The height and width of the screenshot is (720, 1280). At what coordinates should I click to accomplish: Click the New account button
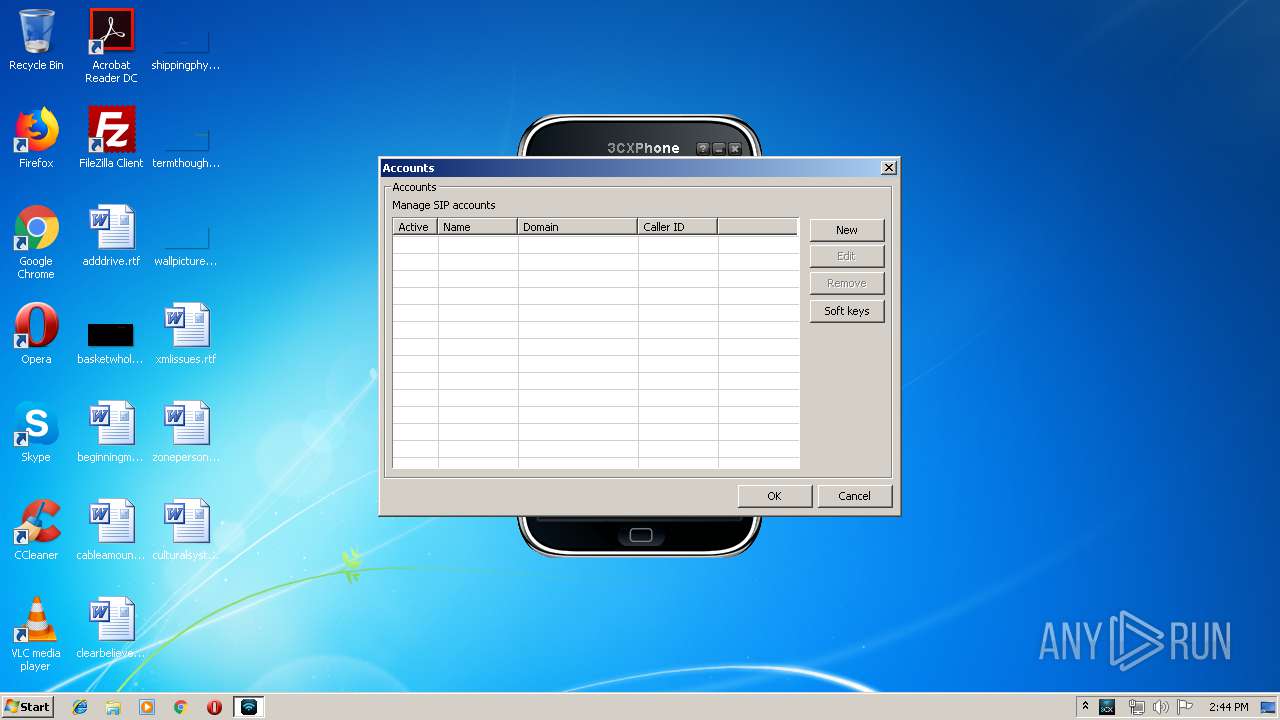click(x=847, y=230)
